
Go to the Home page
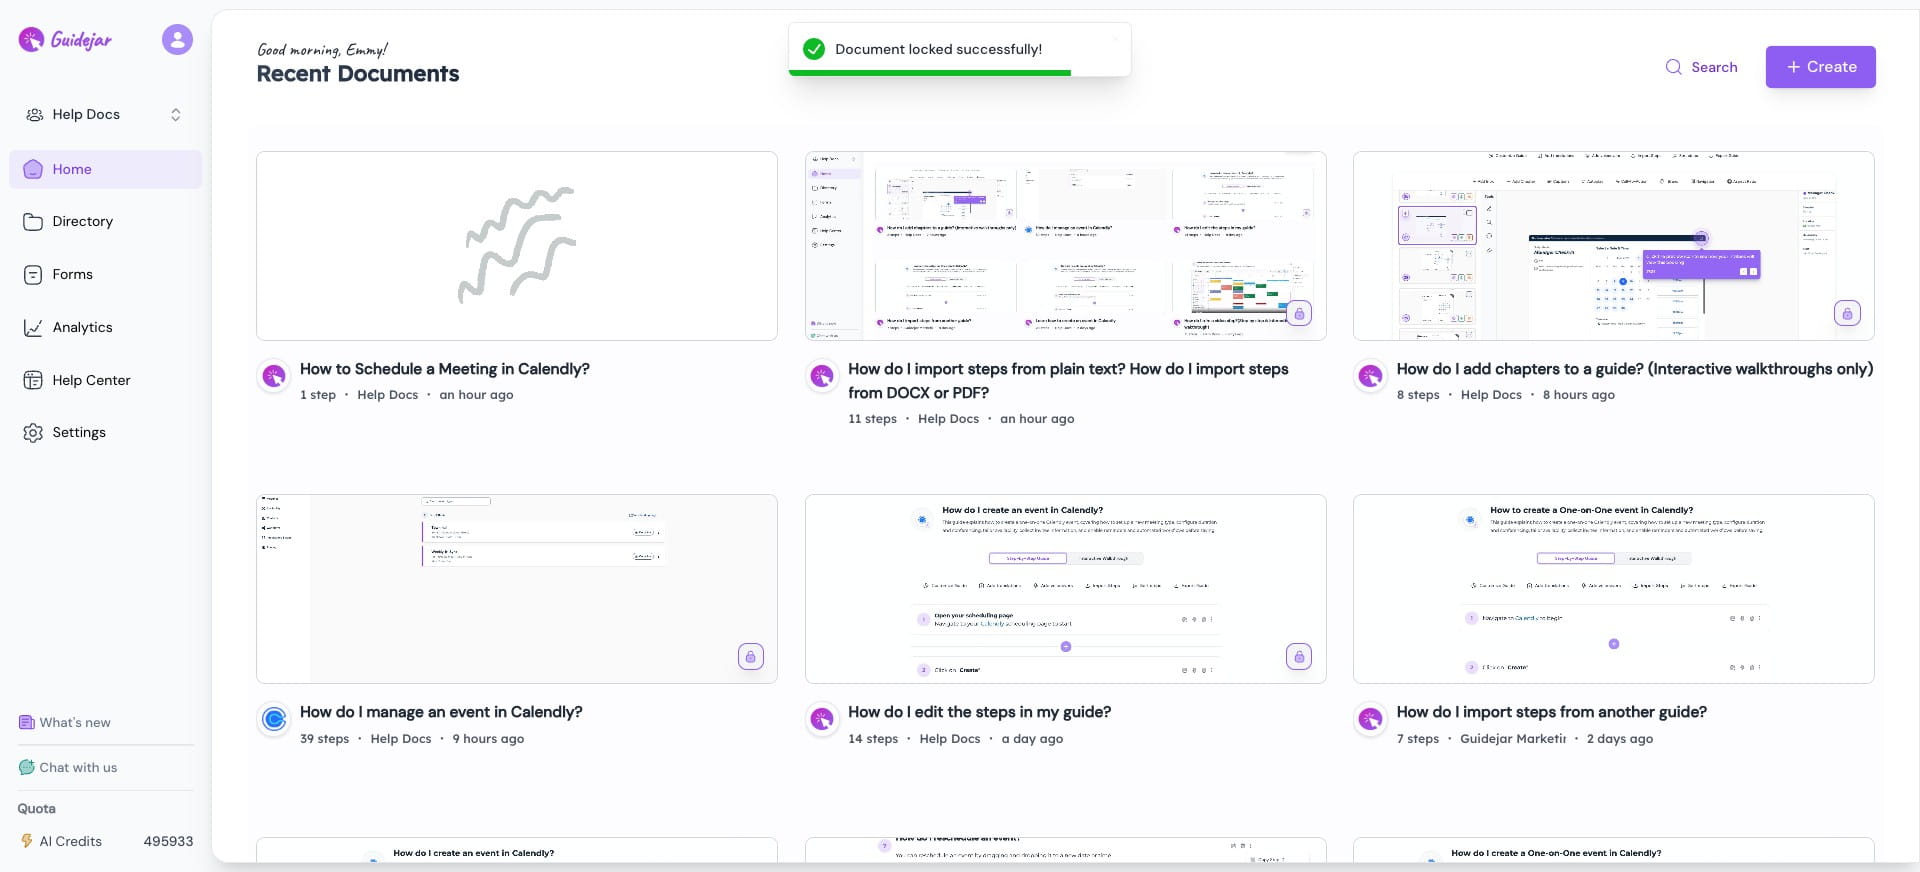[x=105, y=169]
